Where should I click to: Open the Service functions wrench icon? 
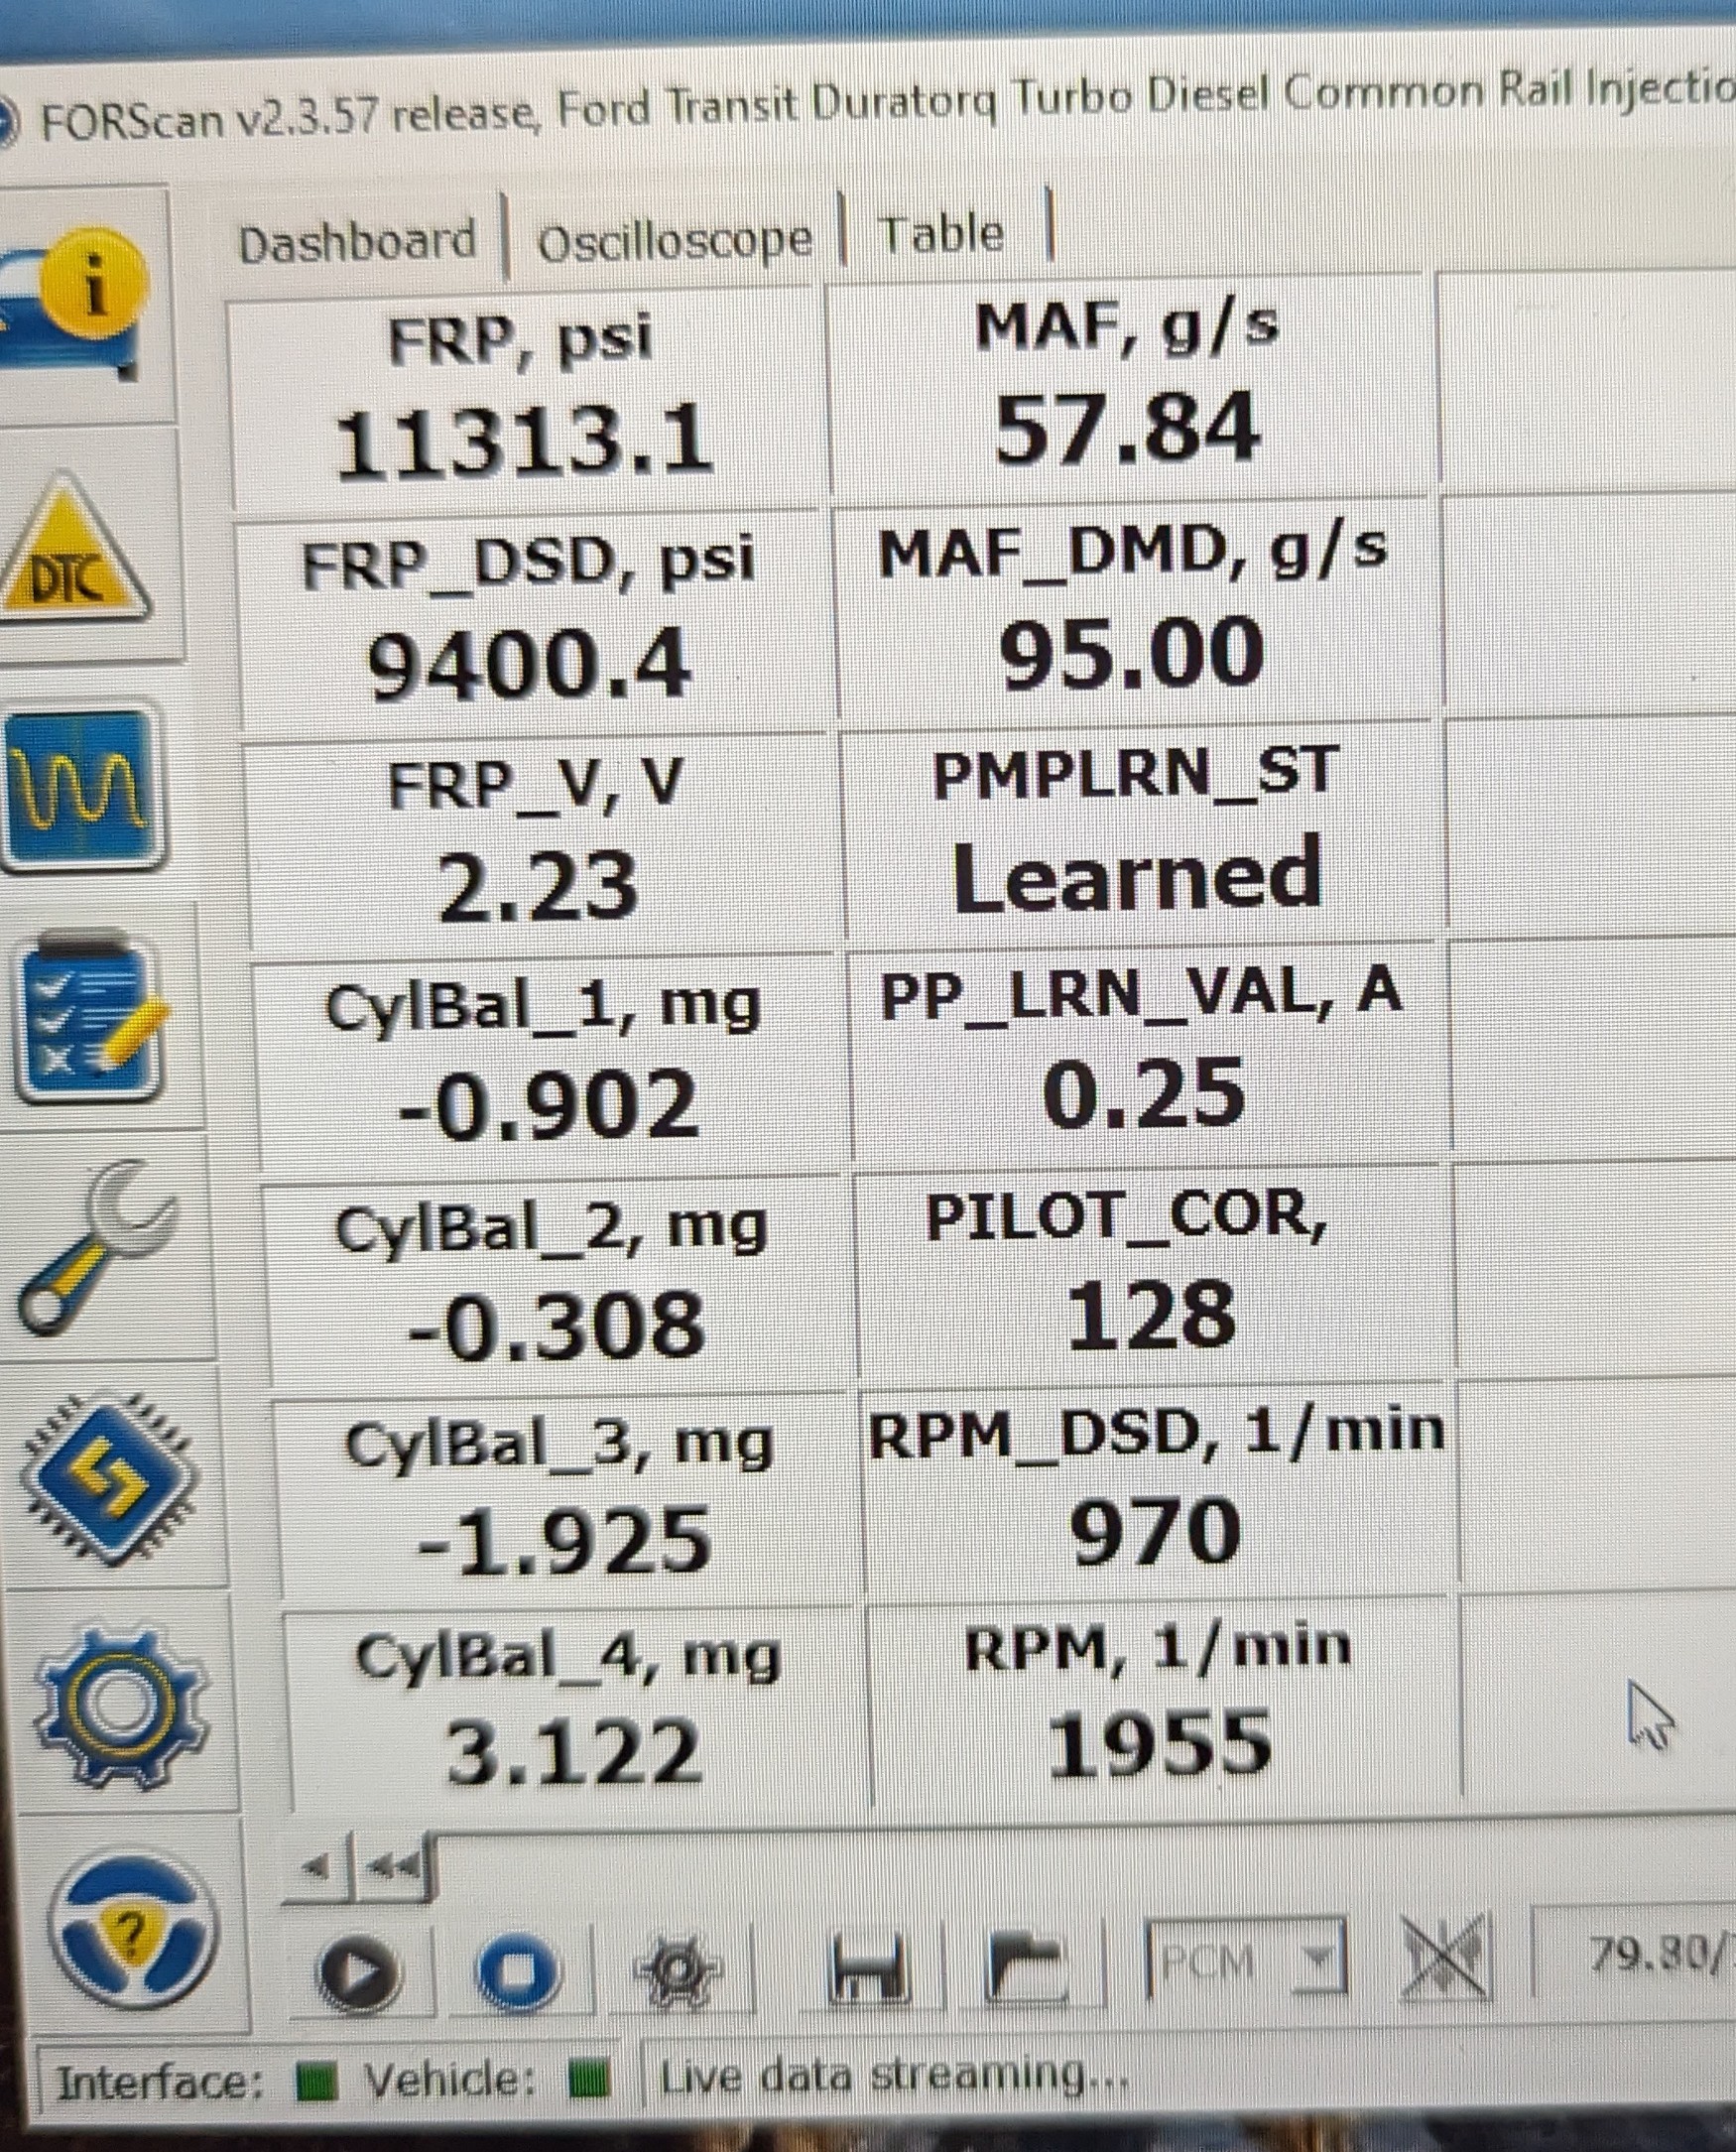96,1246
